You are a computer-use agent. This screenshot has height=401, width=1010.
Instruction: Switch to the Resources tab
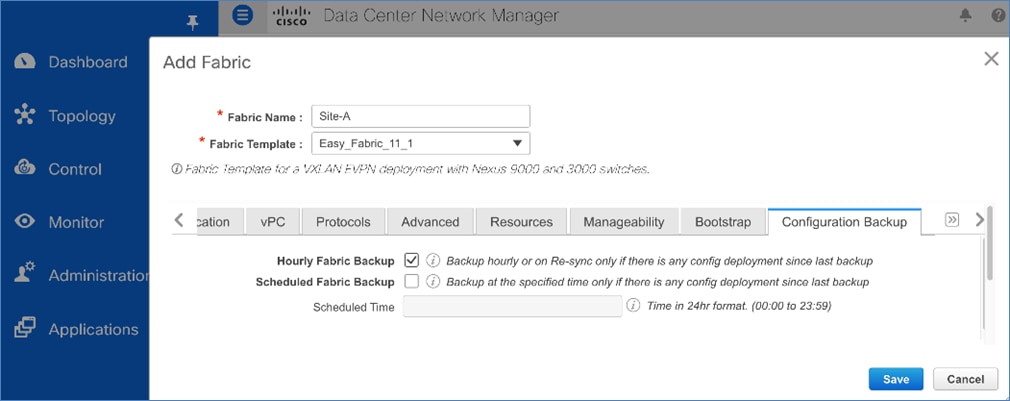click(521, 221)
